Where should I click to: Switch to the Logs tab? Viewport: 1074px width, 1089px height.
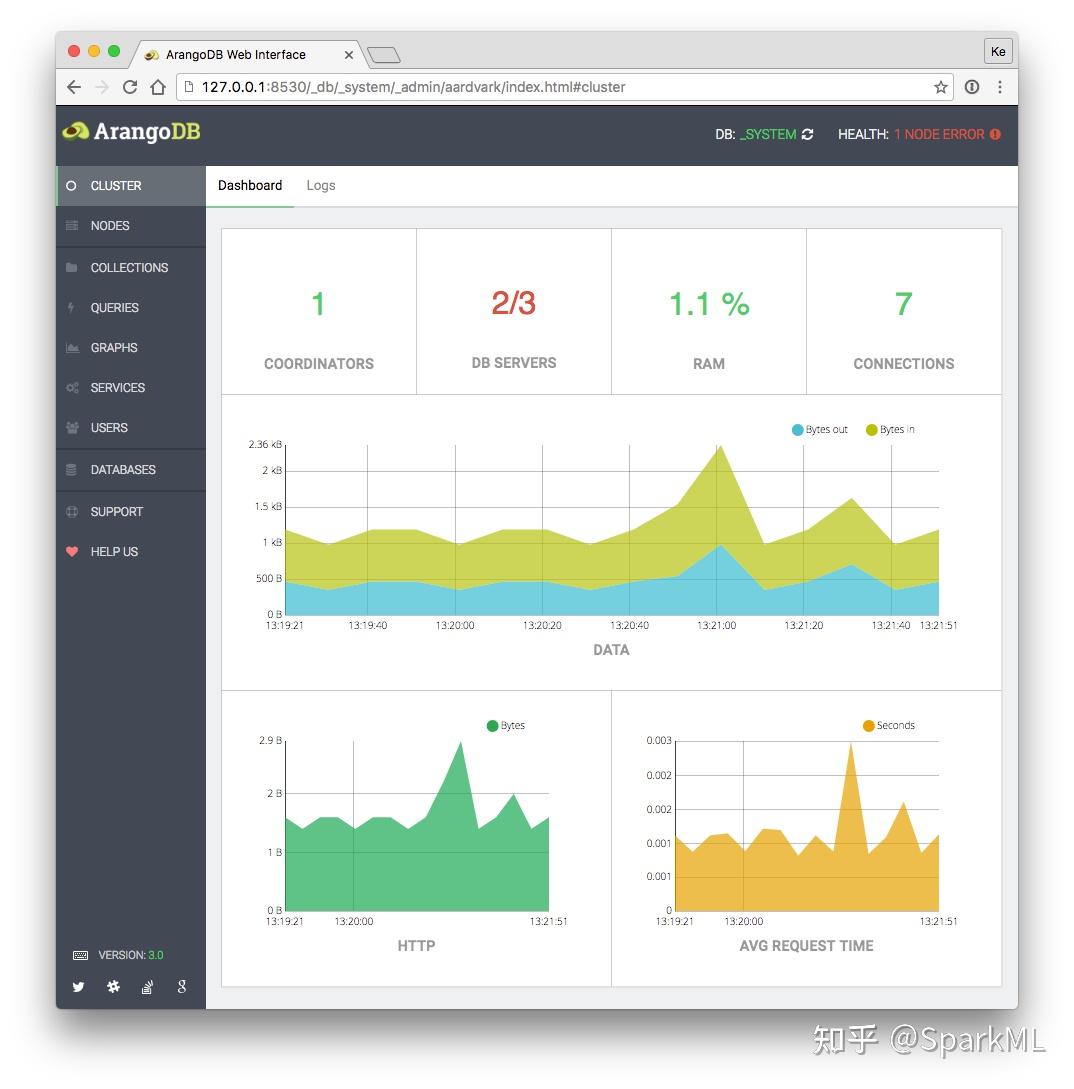[x=321, y=185]
